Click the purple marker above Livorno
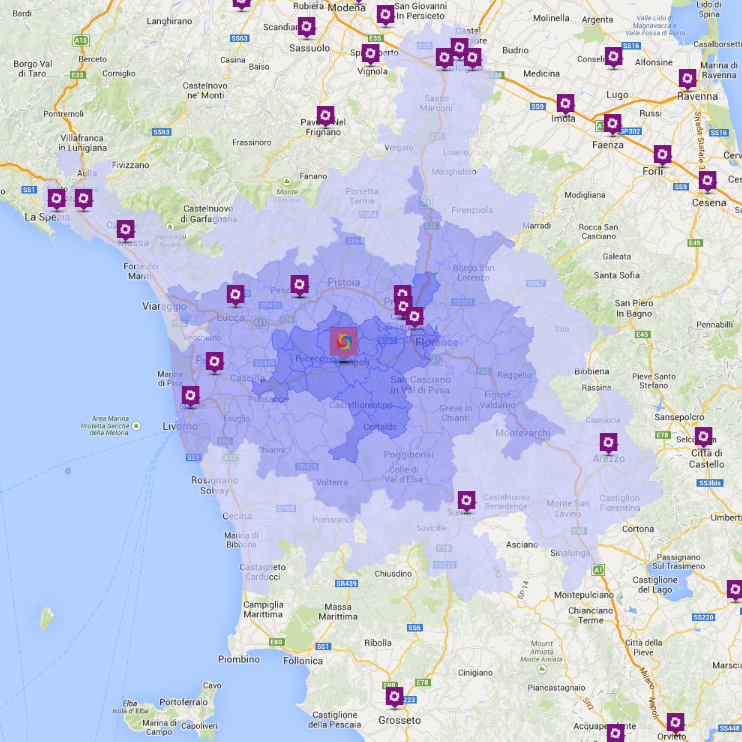This screenshot has height=742, width=742. click(190, 399)
